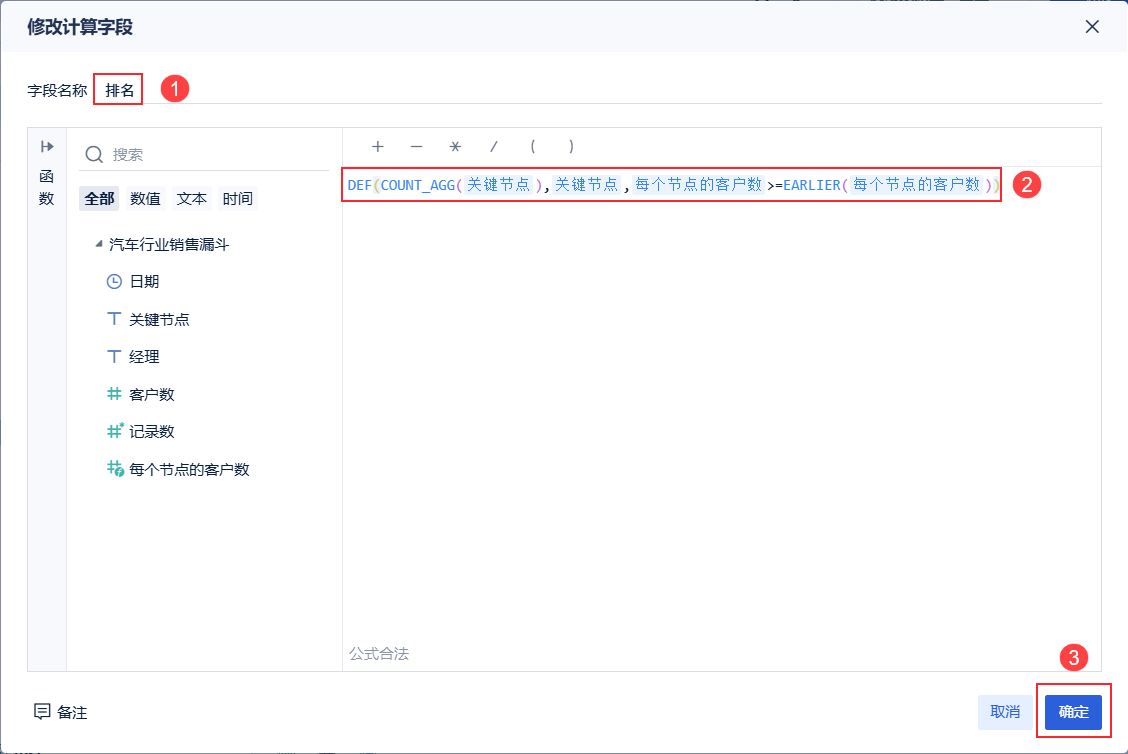Click the multiplication operator icon
The image size is (1128, 754).
[x=454, y=146]
